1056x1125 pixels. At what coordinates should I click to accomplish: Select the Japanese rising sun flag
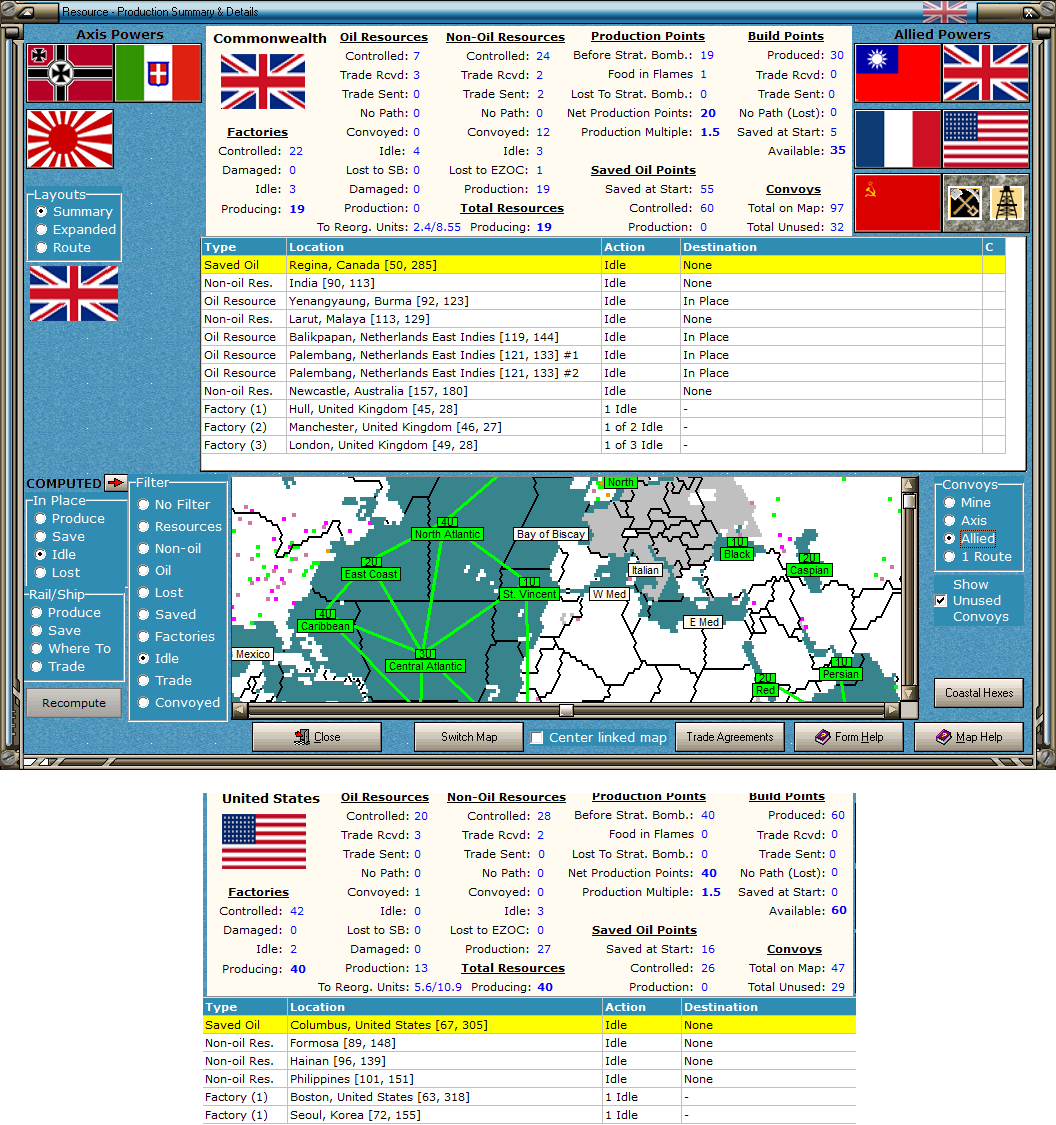tap(70, 139)
